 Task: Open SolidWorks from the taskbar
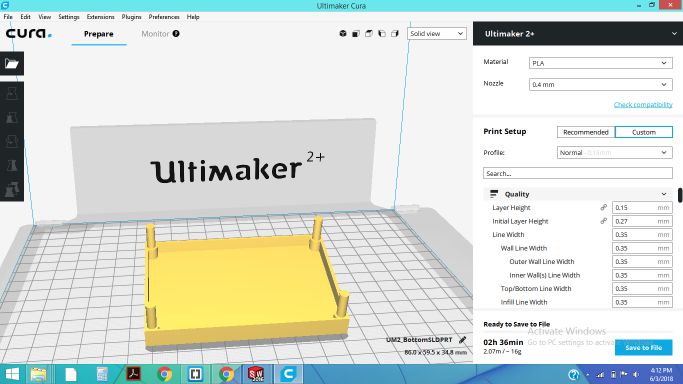click(x=256, y=374)
